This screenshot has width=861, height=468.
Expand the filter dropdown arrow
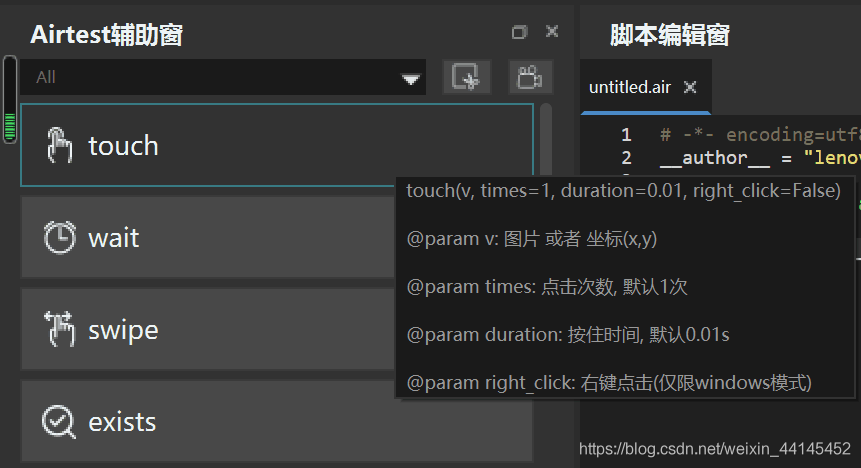pyautogui.click(x=411, y=79)
